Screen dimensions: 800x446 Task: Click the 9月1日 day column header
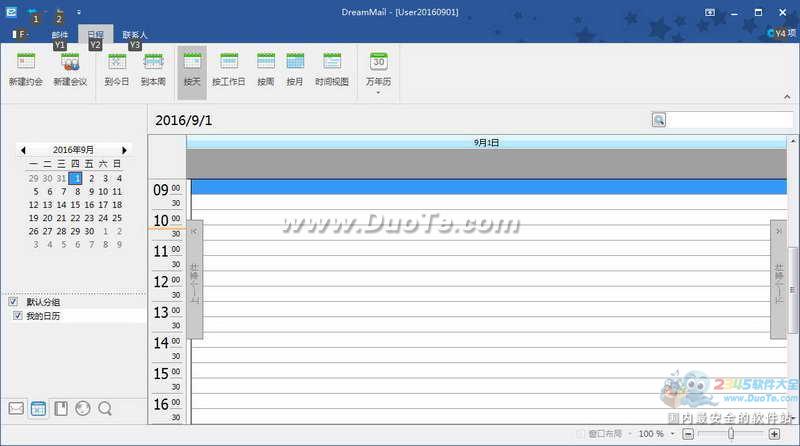(x=486, y=143)
